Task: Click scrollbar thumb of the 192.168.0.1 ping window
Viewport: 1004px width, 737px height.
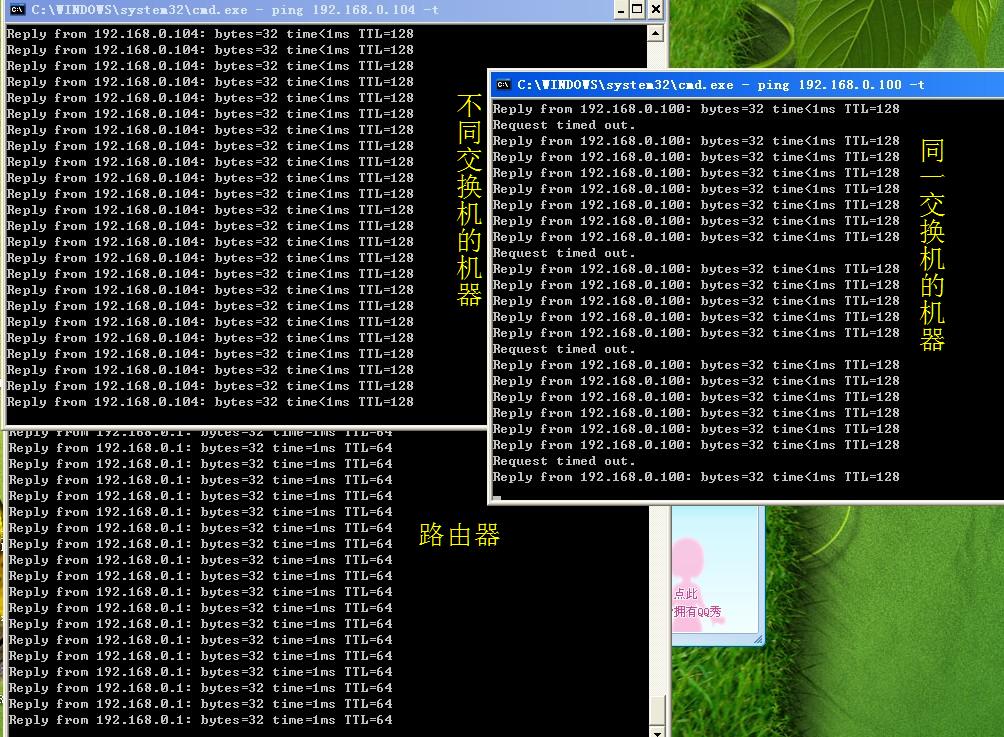Action: click(x=656, y=709)
